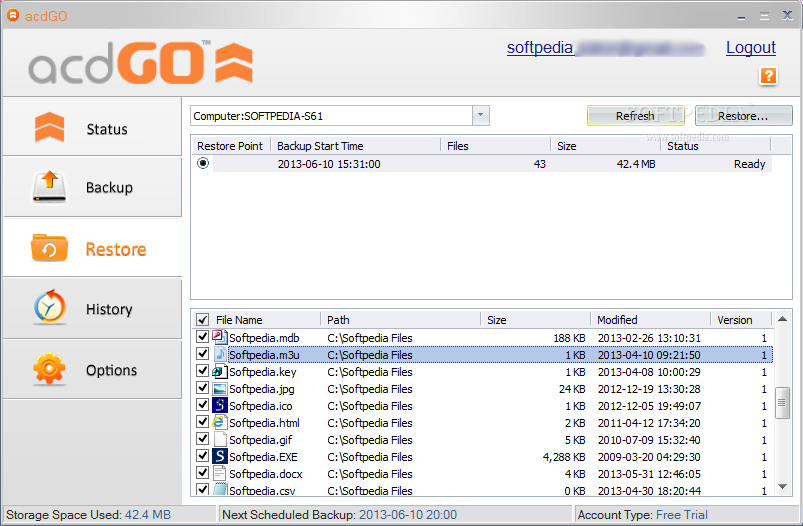This screenshot has height=526, width=803.
Task: Click the Softpedia.html browser file icon
Action: pos(220,422)
